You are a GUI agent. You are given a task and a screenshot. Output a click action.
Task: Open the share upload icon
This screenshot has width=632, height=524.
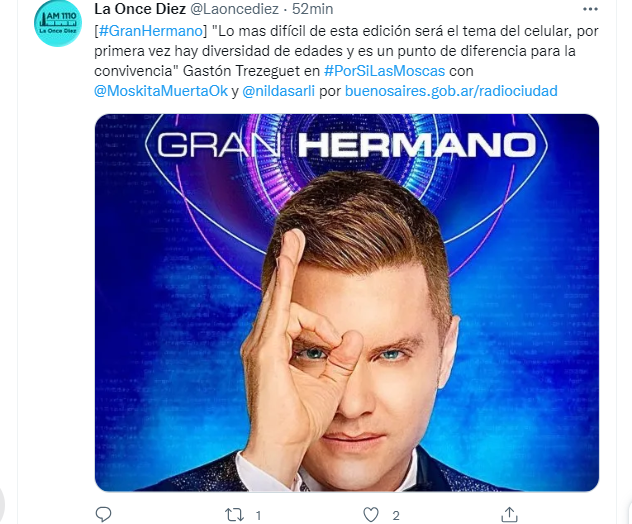pos(509,514)
